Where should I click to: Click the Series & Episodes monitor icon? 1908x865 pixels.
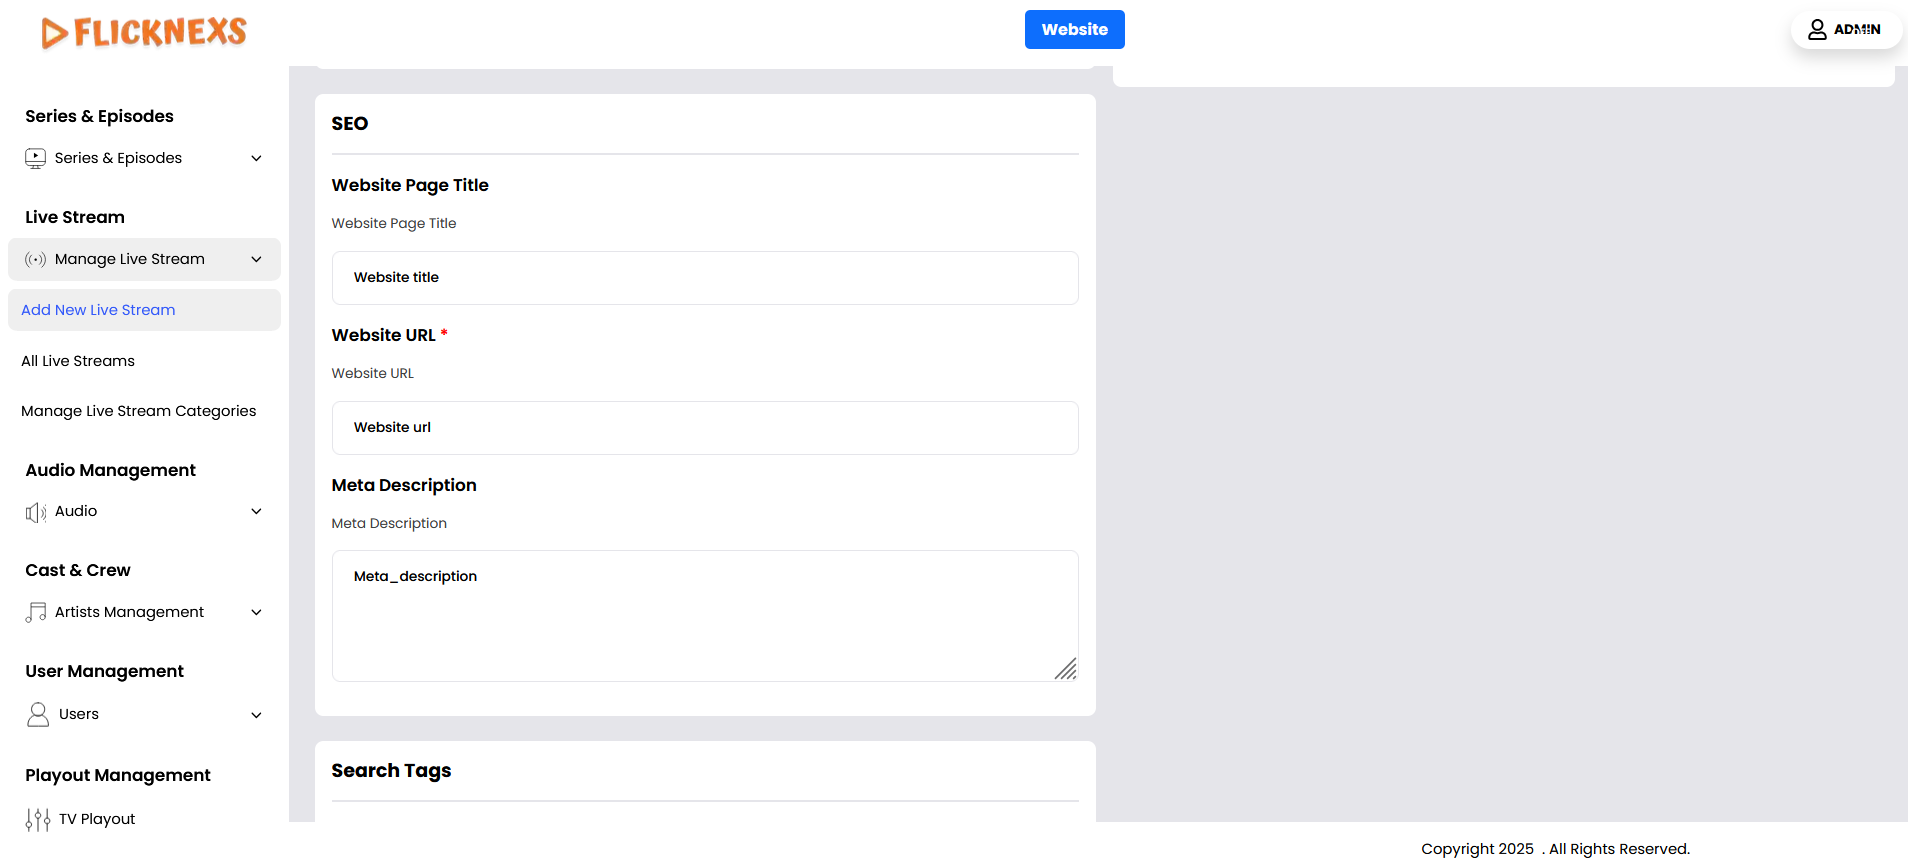[x=36, y=158]
